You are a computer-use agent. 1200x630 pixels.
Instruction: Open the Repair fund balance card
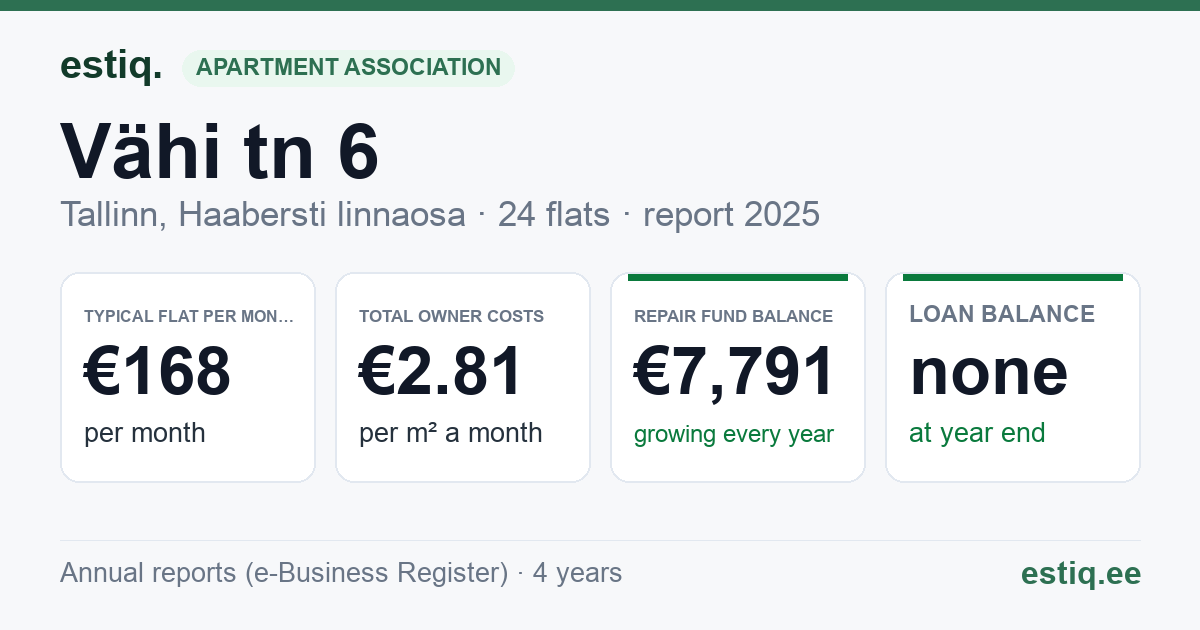[x=738, y=377]
